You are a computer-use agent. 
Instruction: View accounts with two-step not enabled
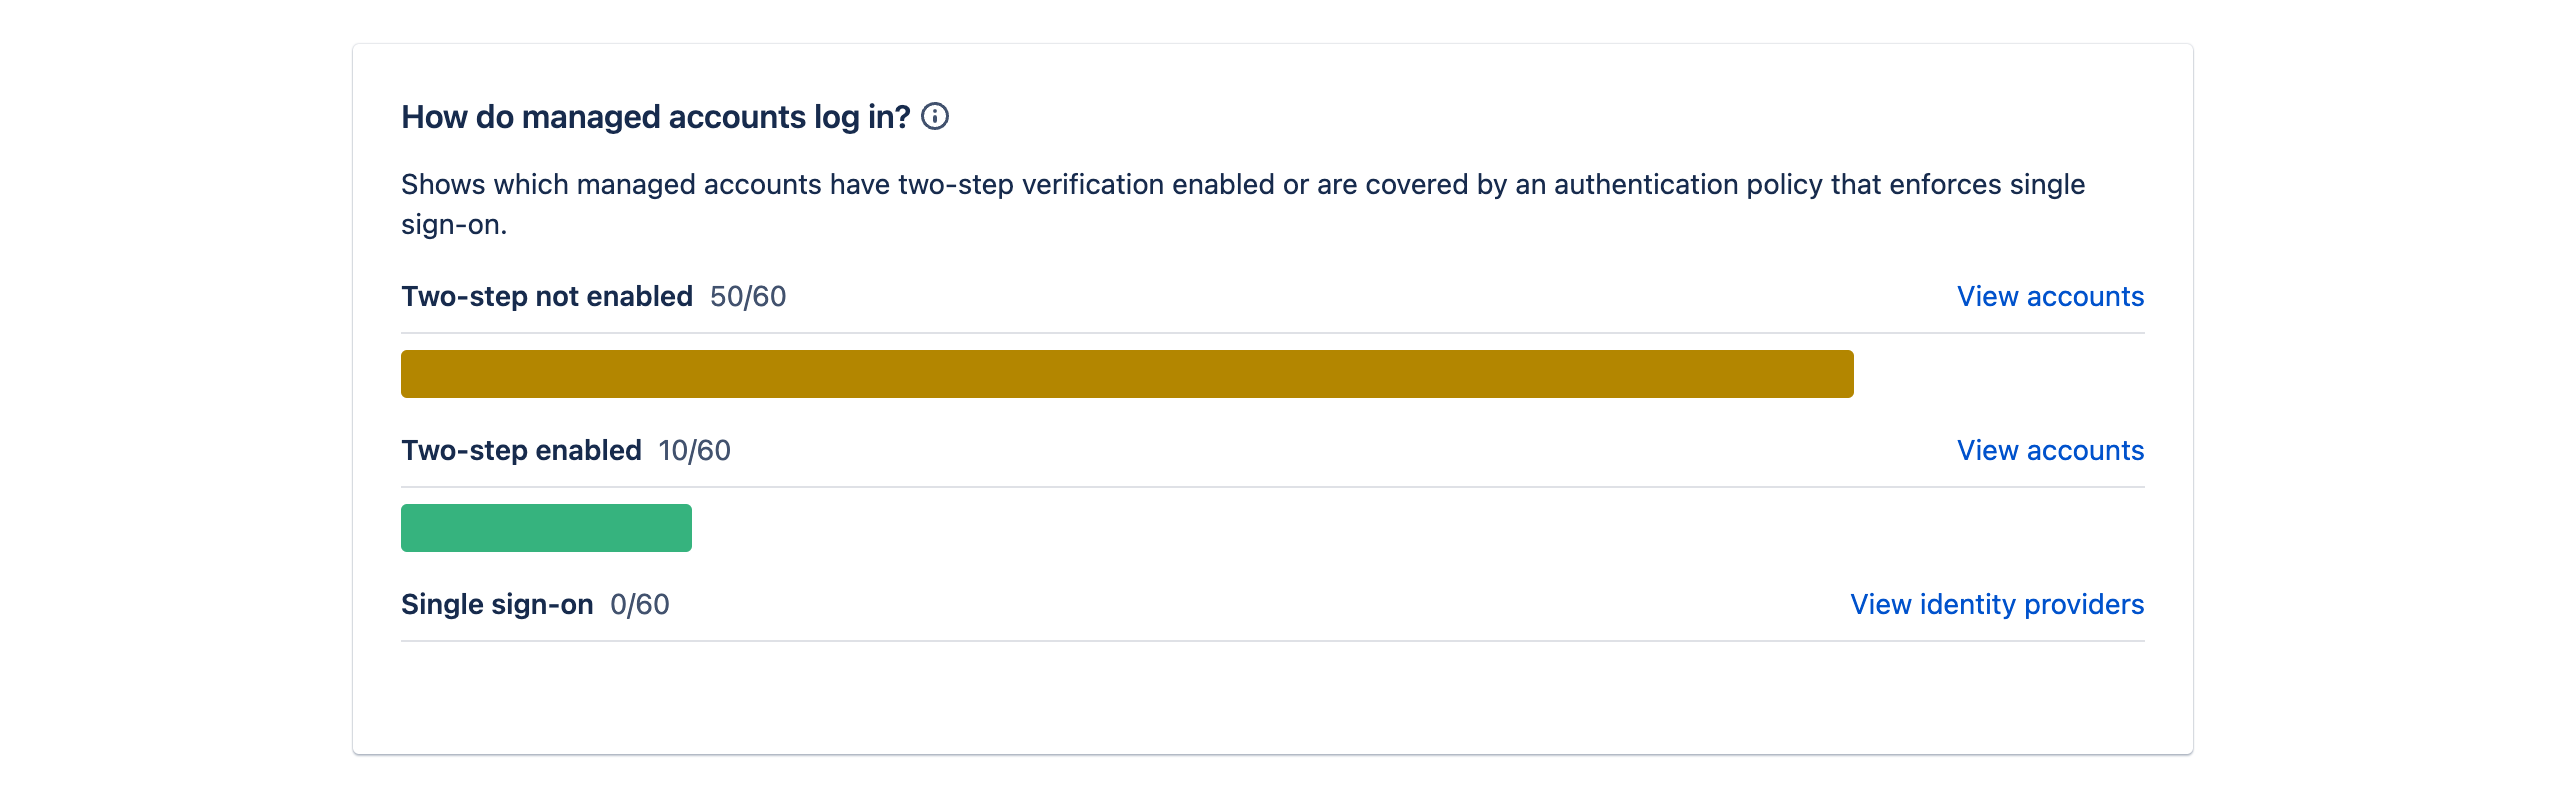(x=2050, y=296)
